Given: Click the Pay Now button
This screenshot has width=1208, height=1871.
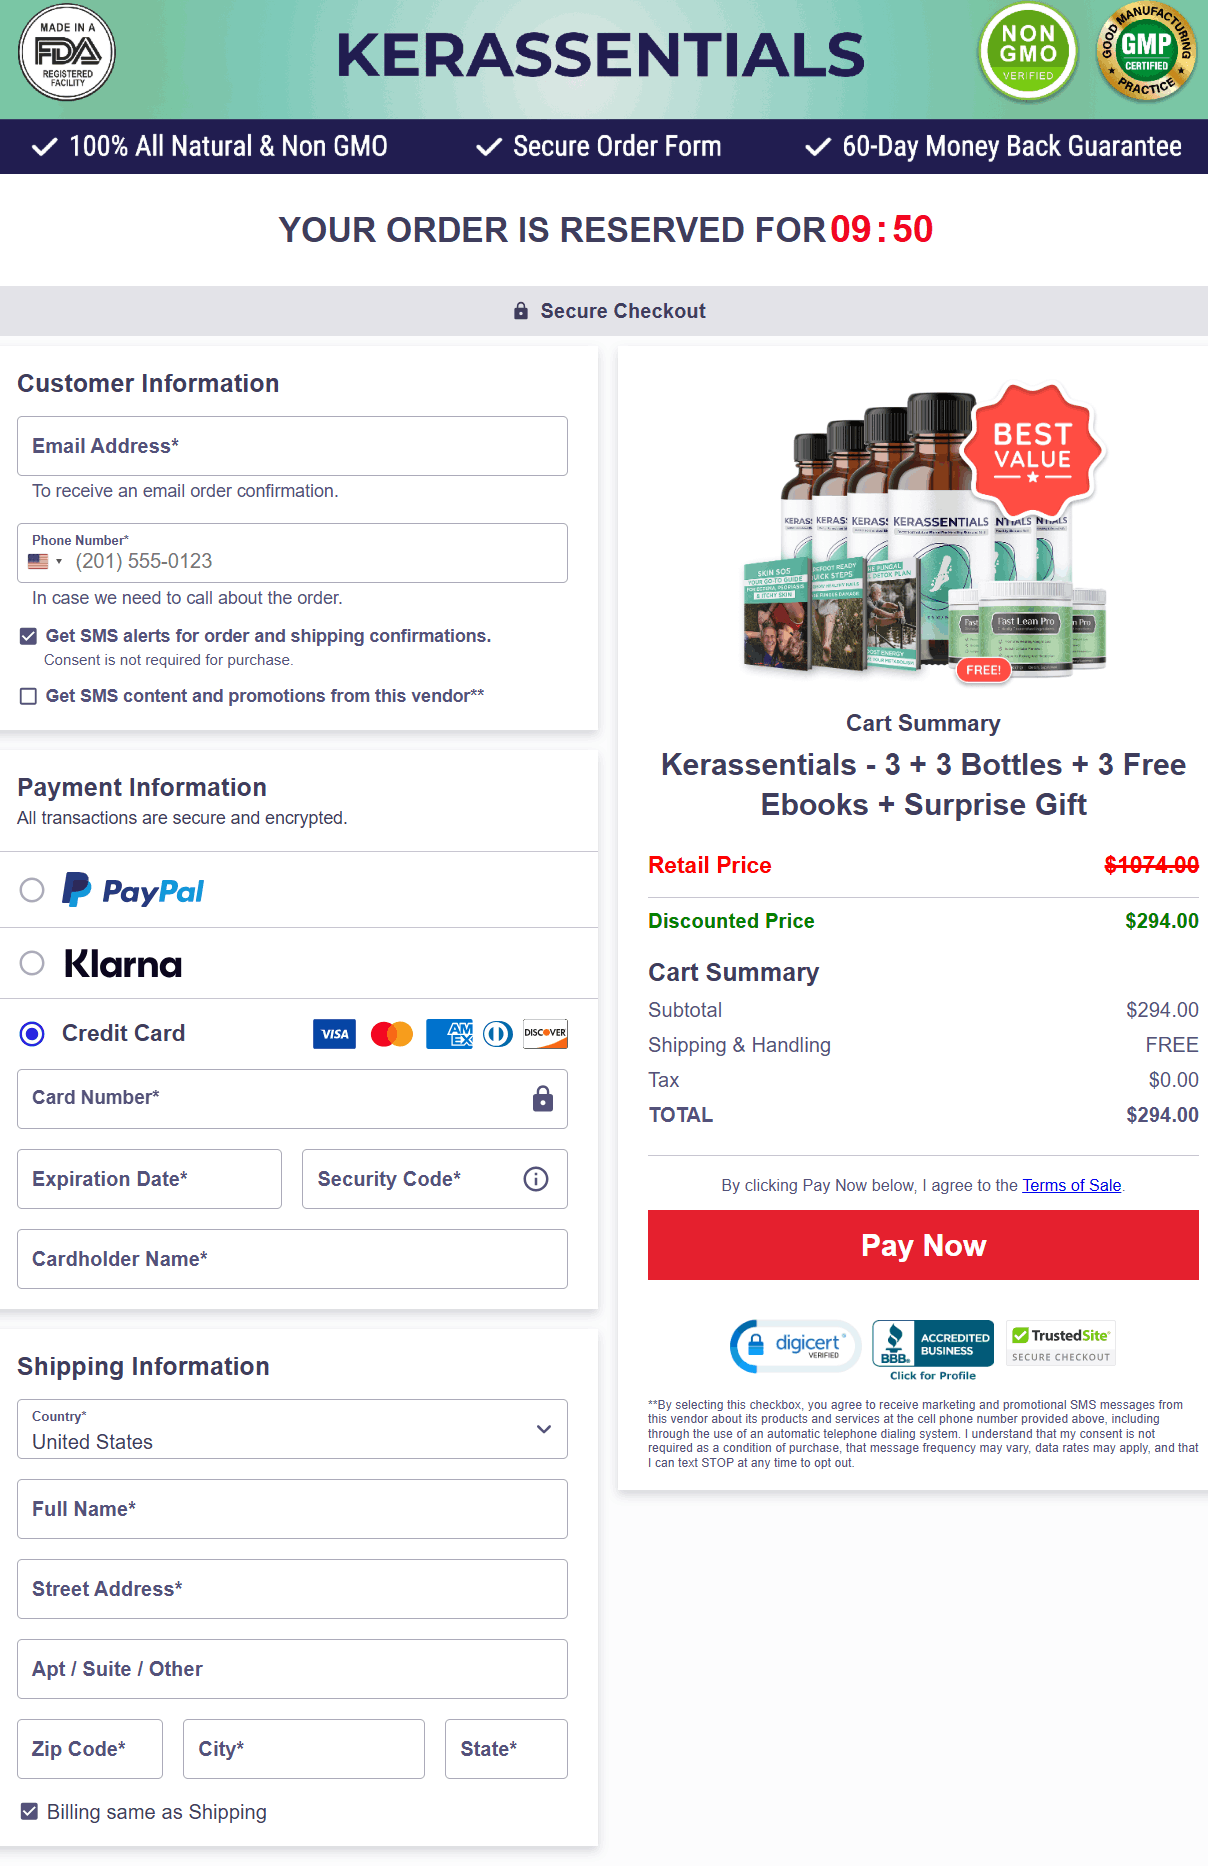Looking at the screenshot, I should pos(923,1245).
